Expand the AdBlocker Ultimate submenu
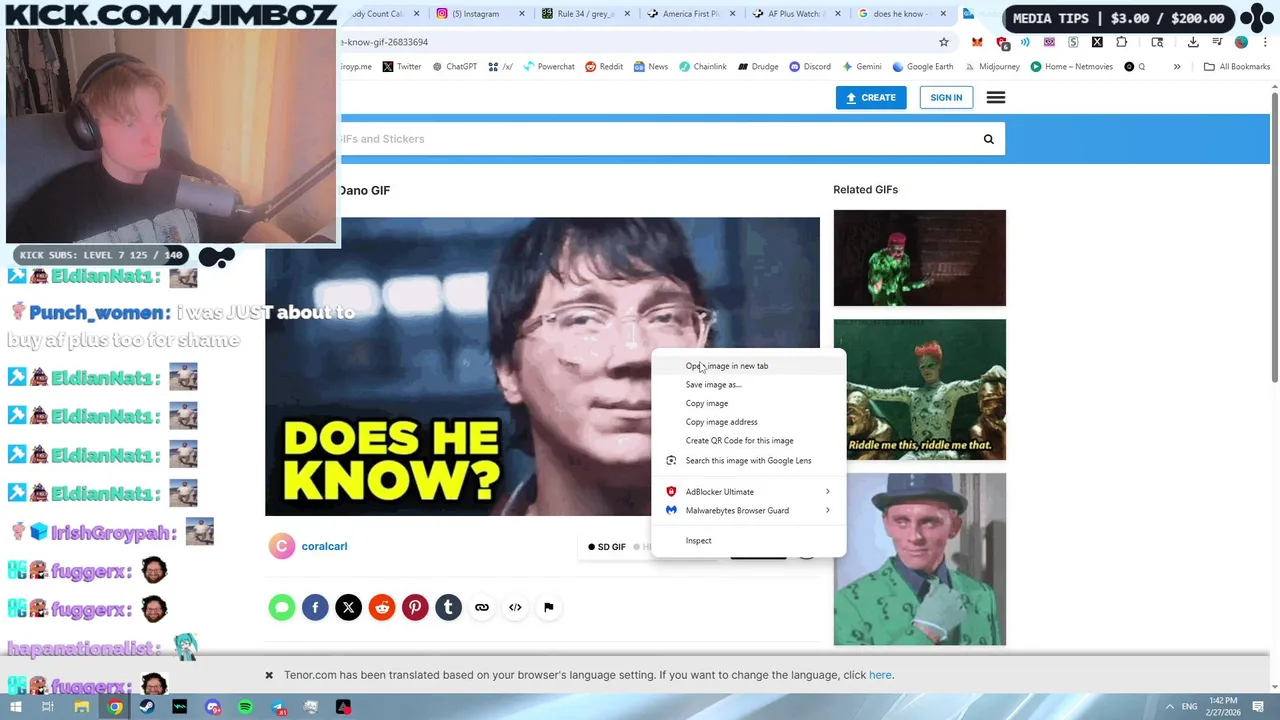This screenshot has width=1280, height=720. pos(748,492)
